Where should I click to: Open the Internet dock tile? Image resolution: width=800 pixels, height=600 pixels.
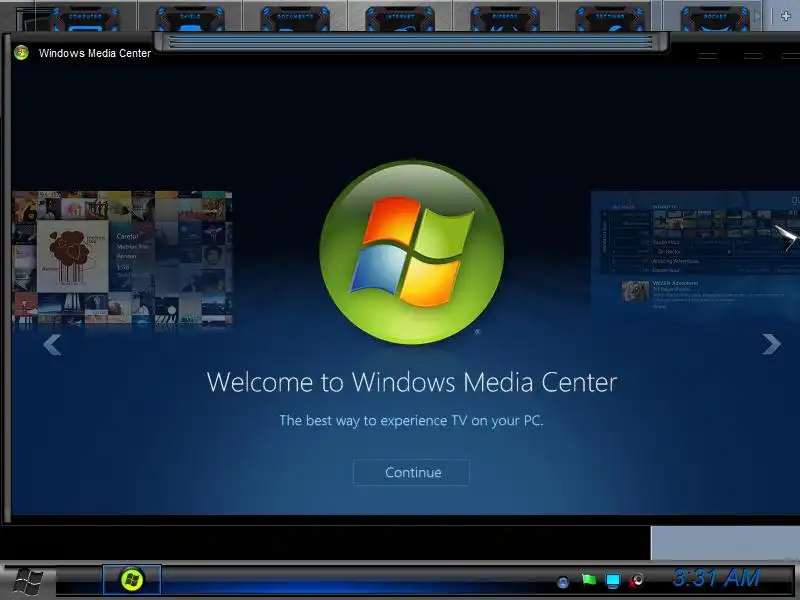pyautogui.click(x=400, y=19)
